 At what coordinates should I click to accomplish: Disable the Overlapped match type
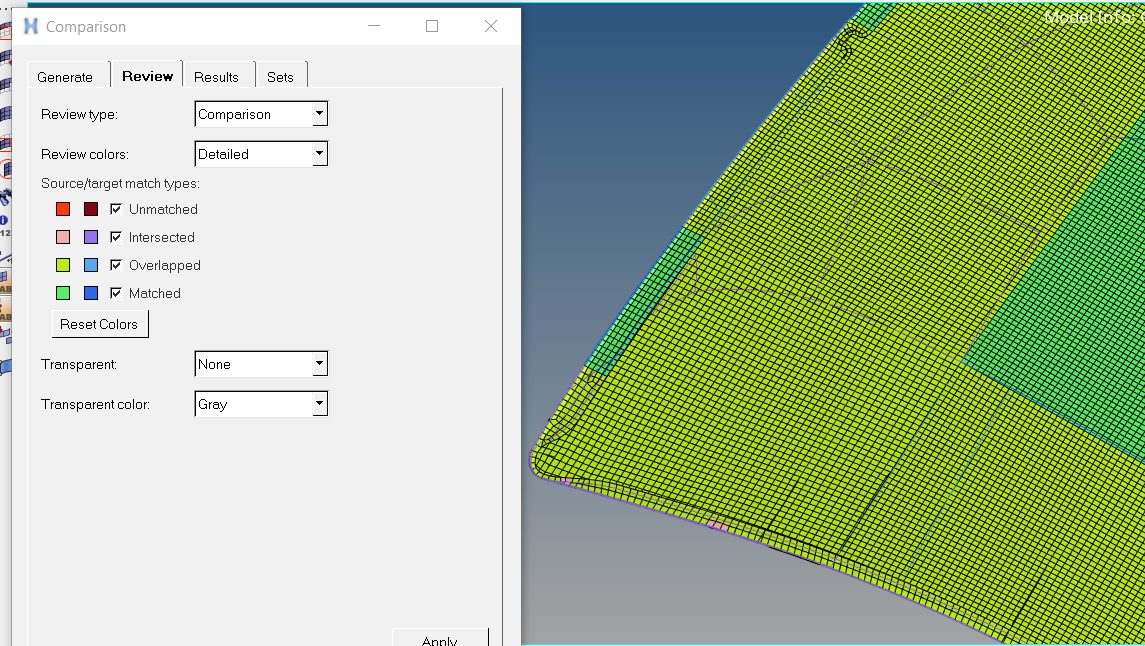tap(116, 265)
